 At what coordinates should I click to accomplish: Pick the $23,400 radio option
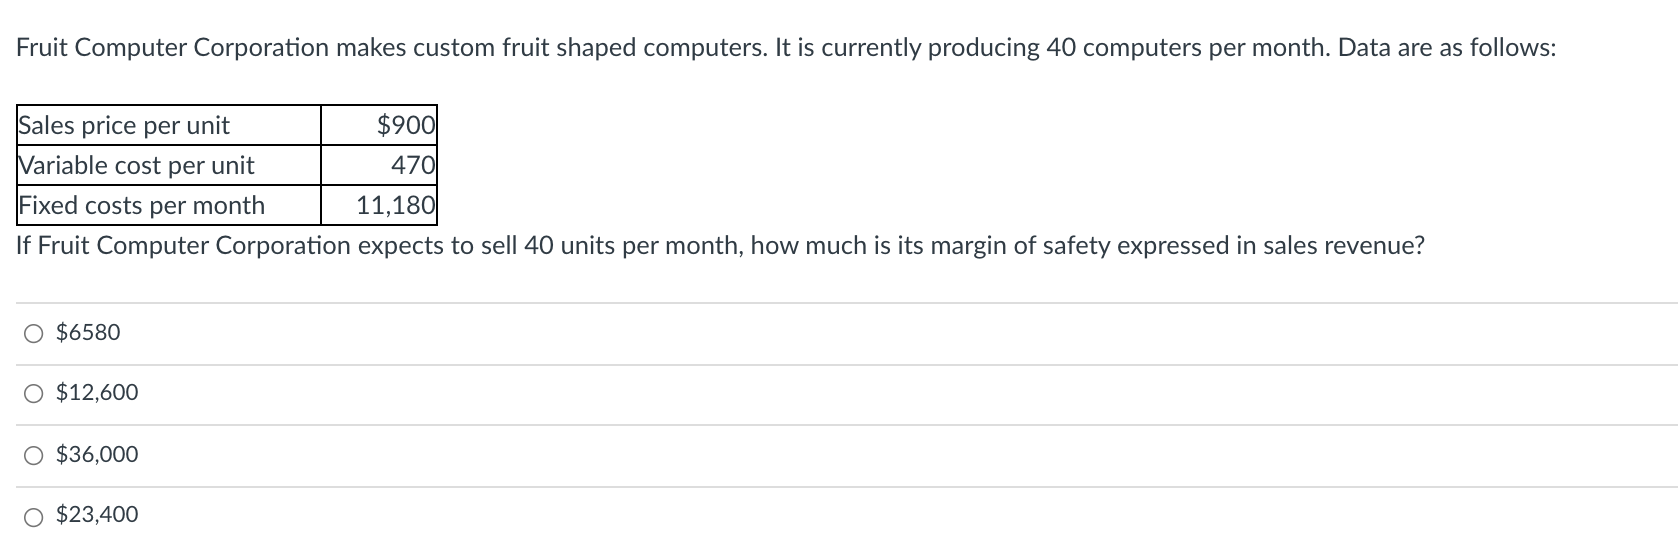pyautogui.click(x=35, y=516)
